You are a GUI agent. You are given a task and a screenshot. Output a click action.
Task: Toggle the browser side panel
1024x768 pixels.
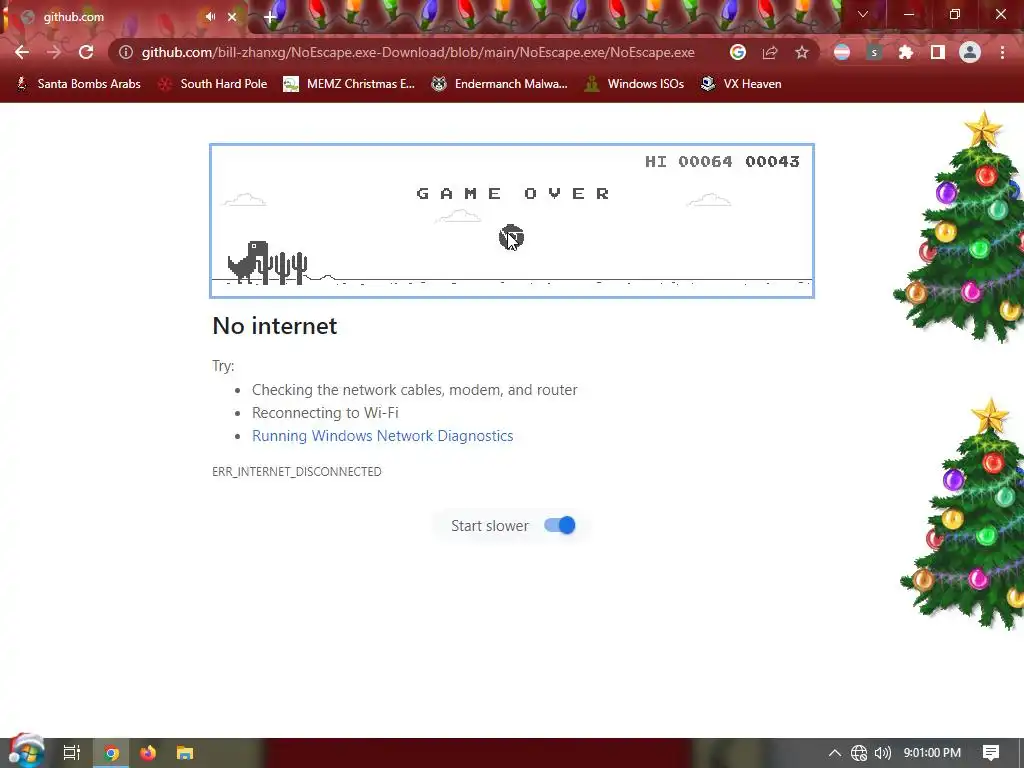click(937, 52)
